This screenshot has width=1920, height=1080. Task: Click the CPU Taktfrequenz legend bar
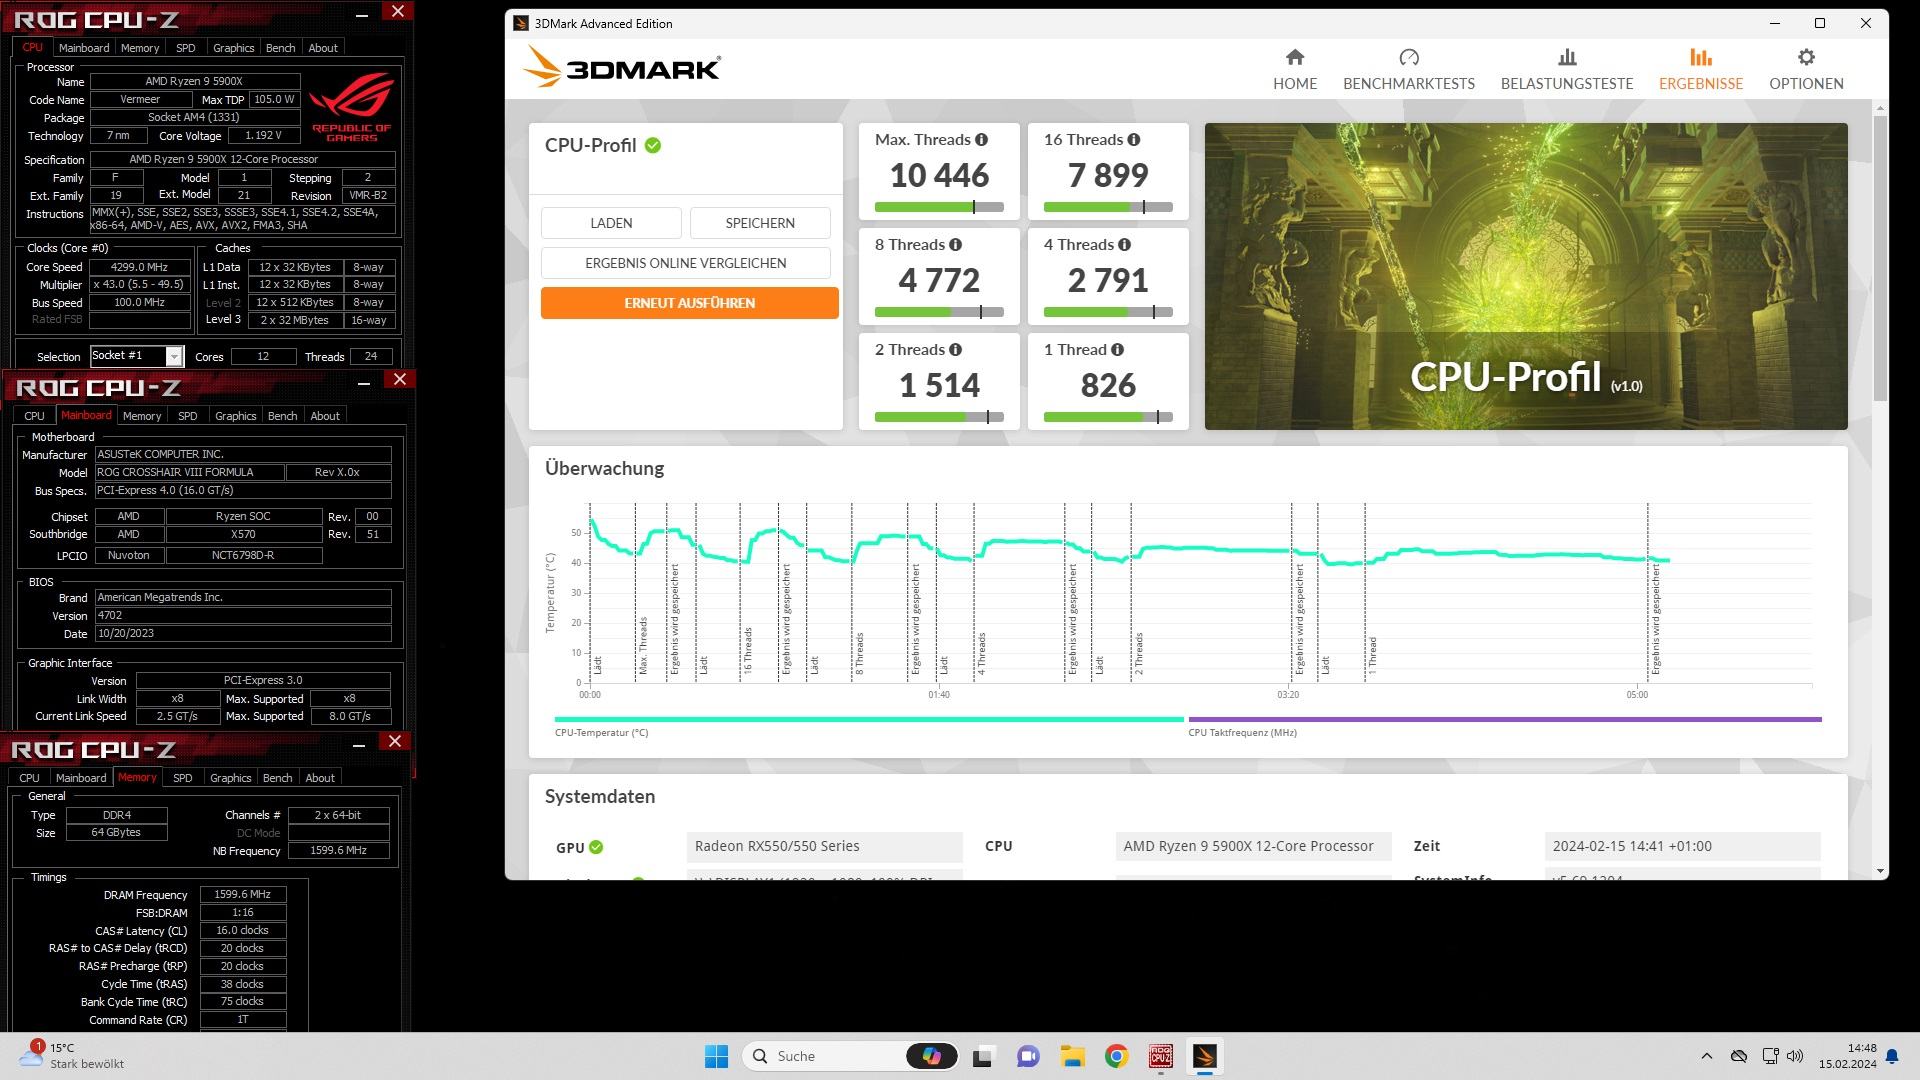click(1505, 719)
